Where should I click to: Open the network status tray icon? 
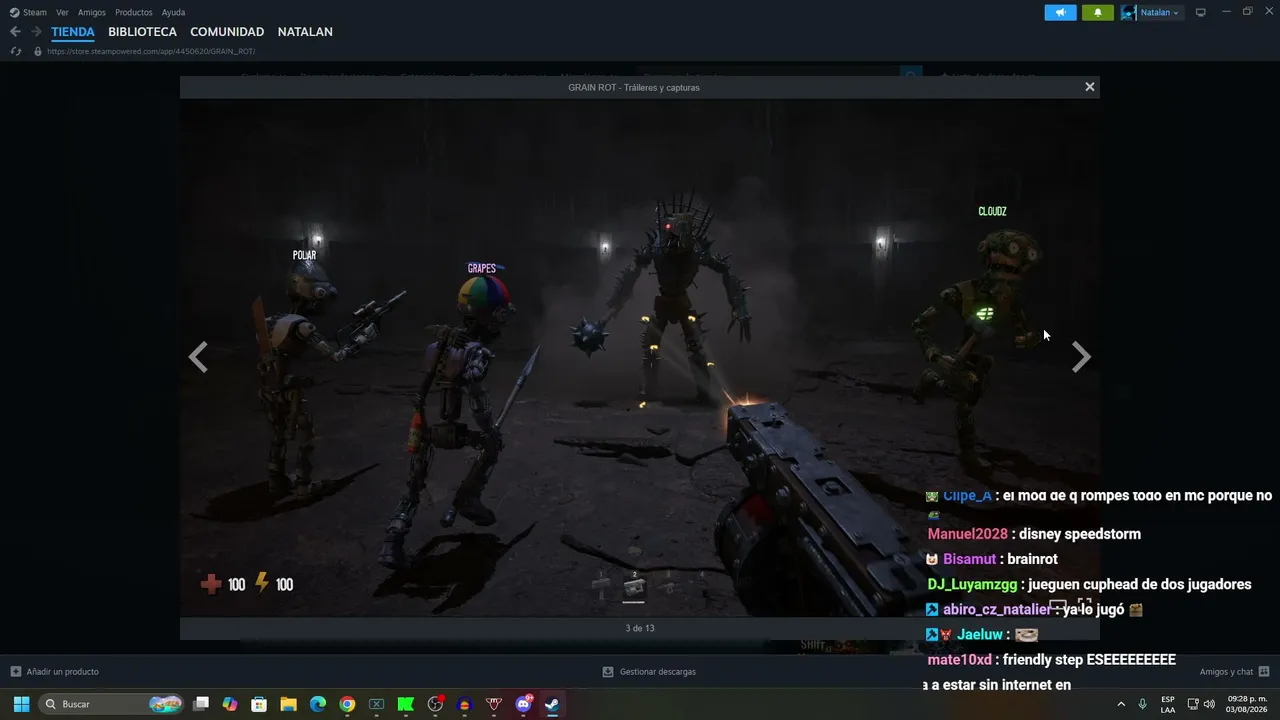click(1193, 704)
